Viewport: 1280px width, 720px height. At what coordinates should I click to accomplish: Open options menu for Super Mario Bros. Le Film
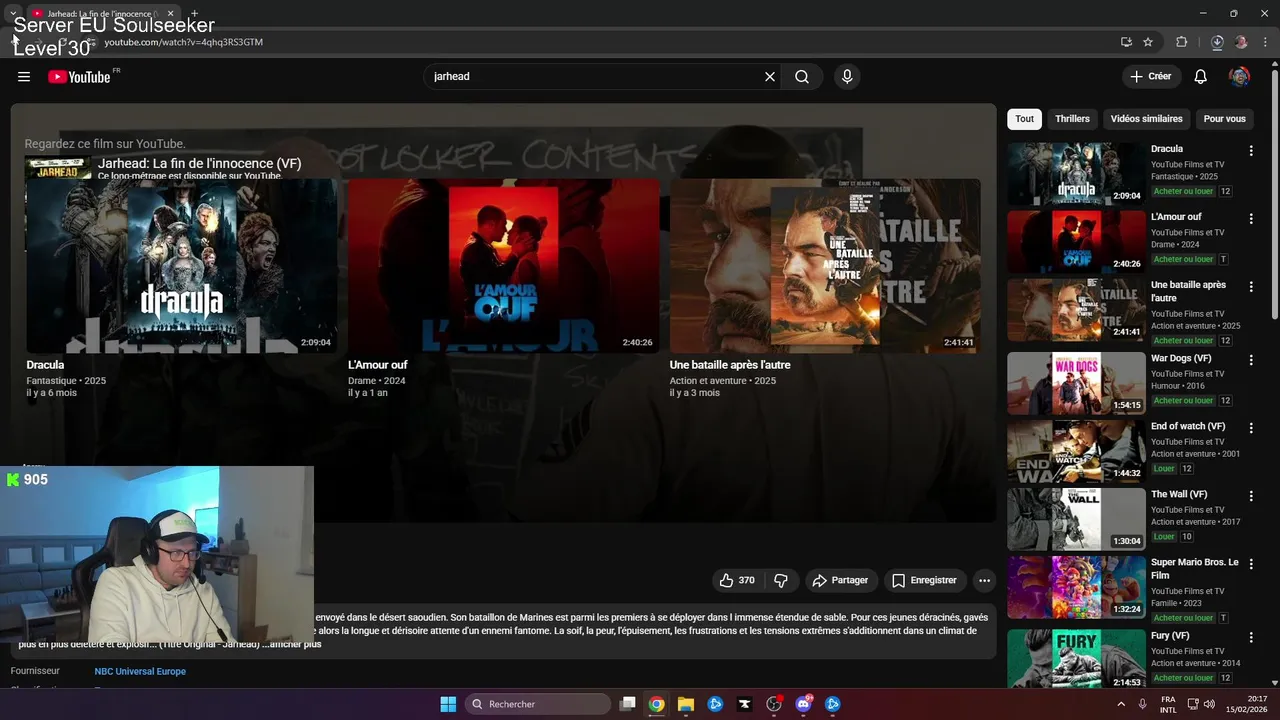1251,564
